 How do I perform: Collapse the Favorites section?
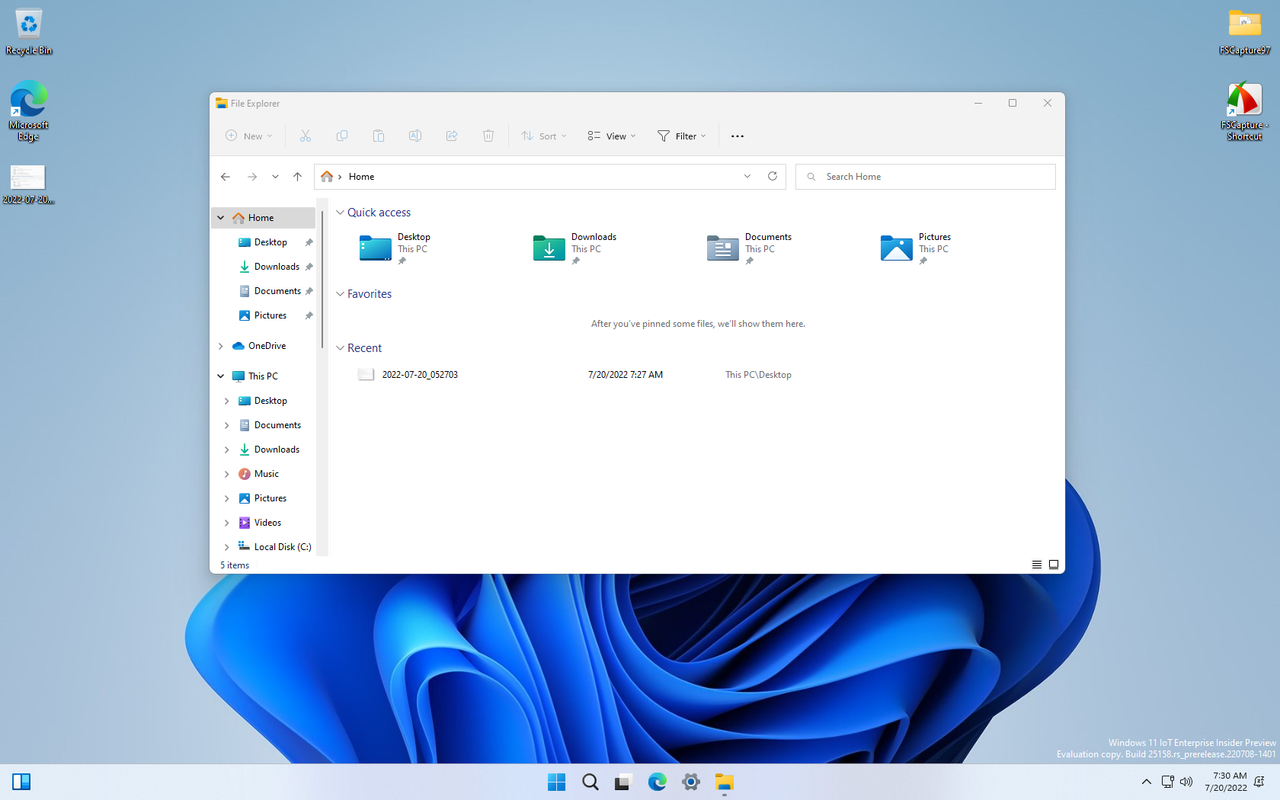340,294
